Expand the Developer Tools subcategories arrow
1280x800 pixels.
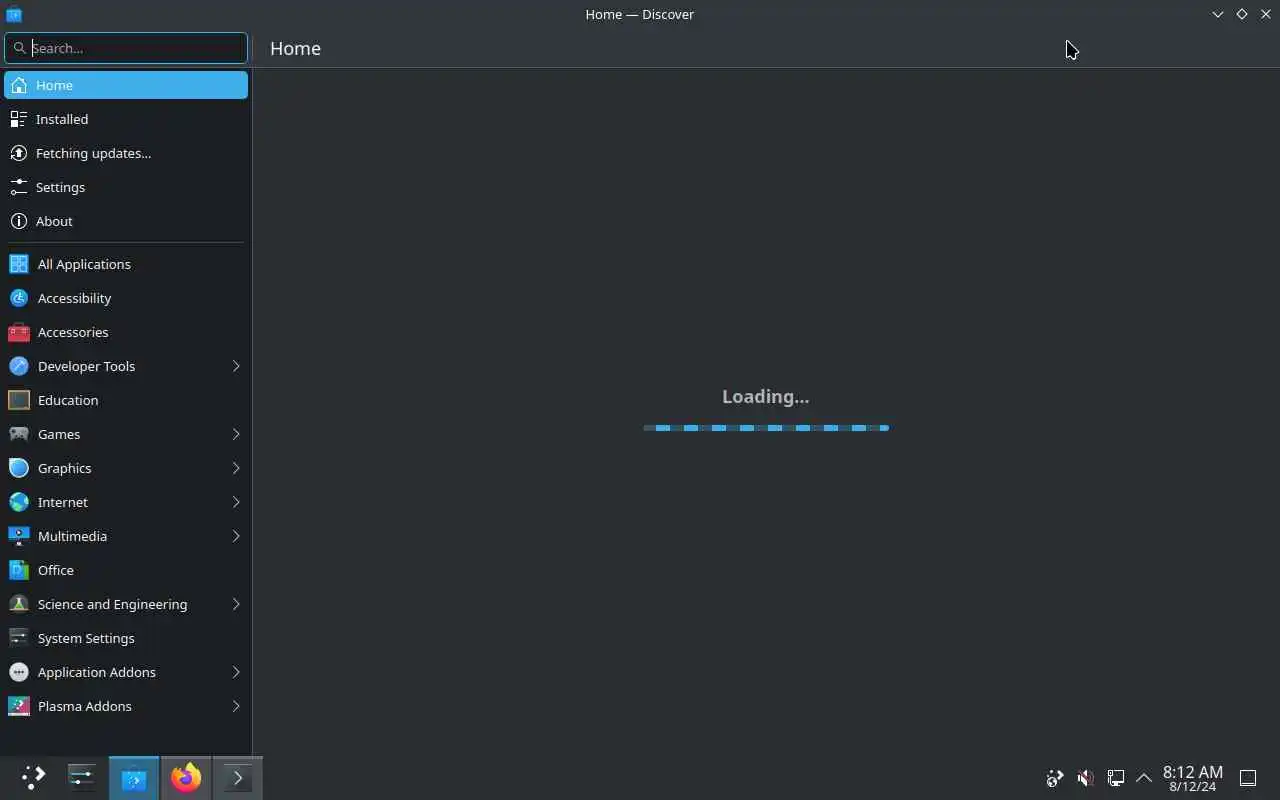236,366
